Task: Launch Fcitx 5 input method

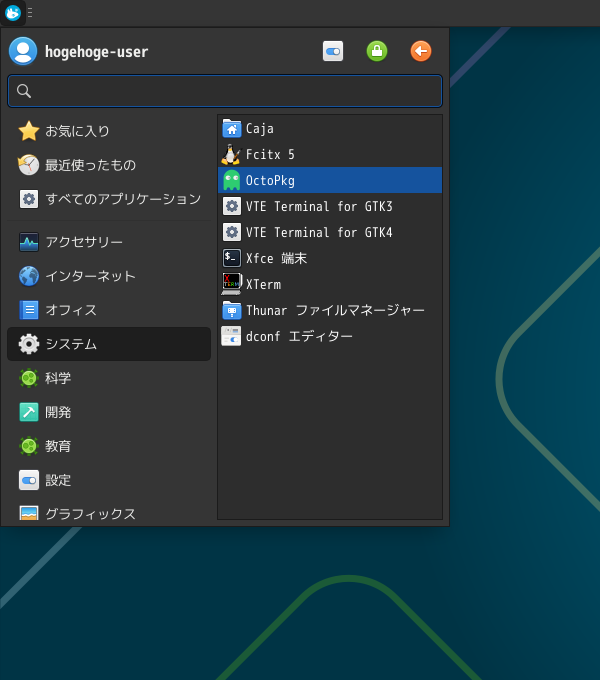Action: coord(330,154)
